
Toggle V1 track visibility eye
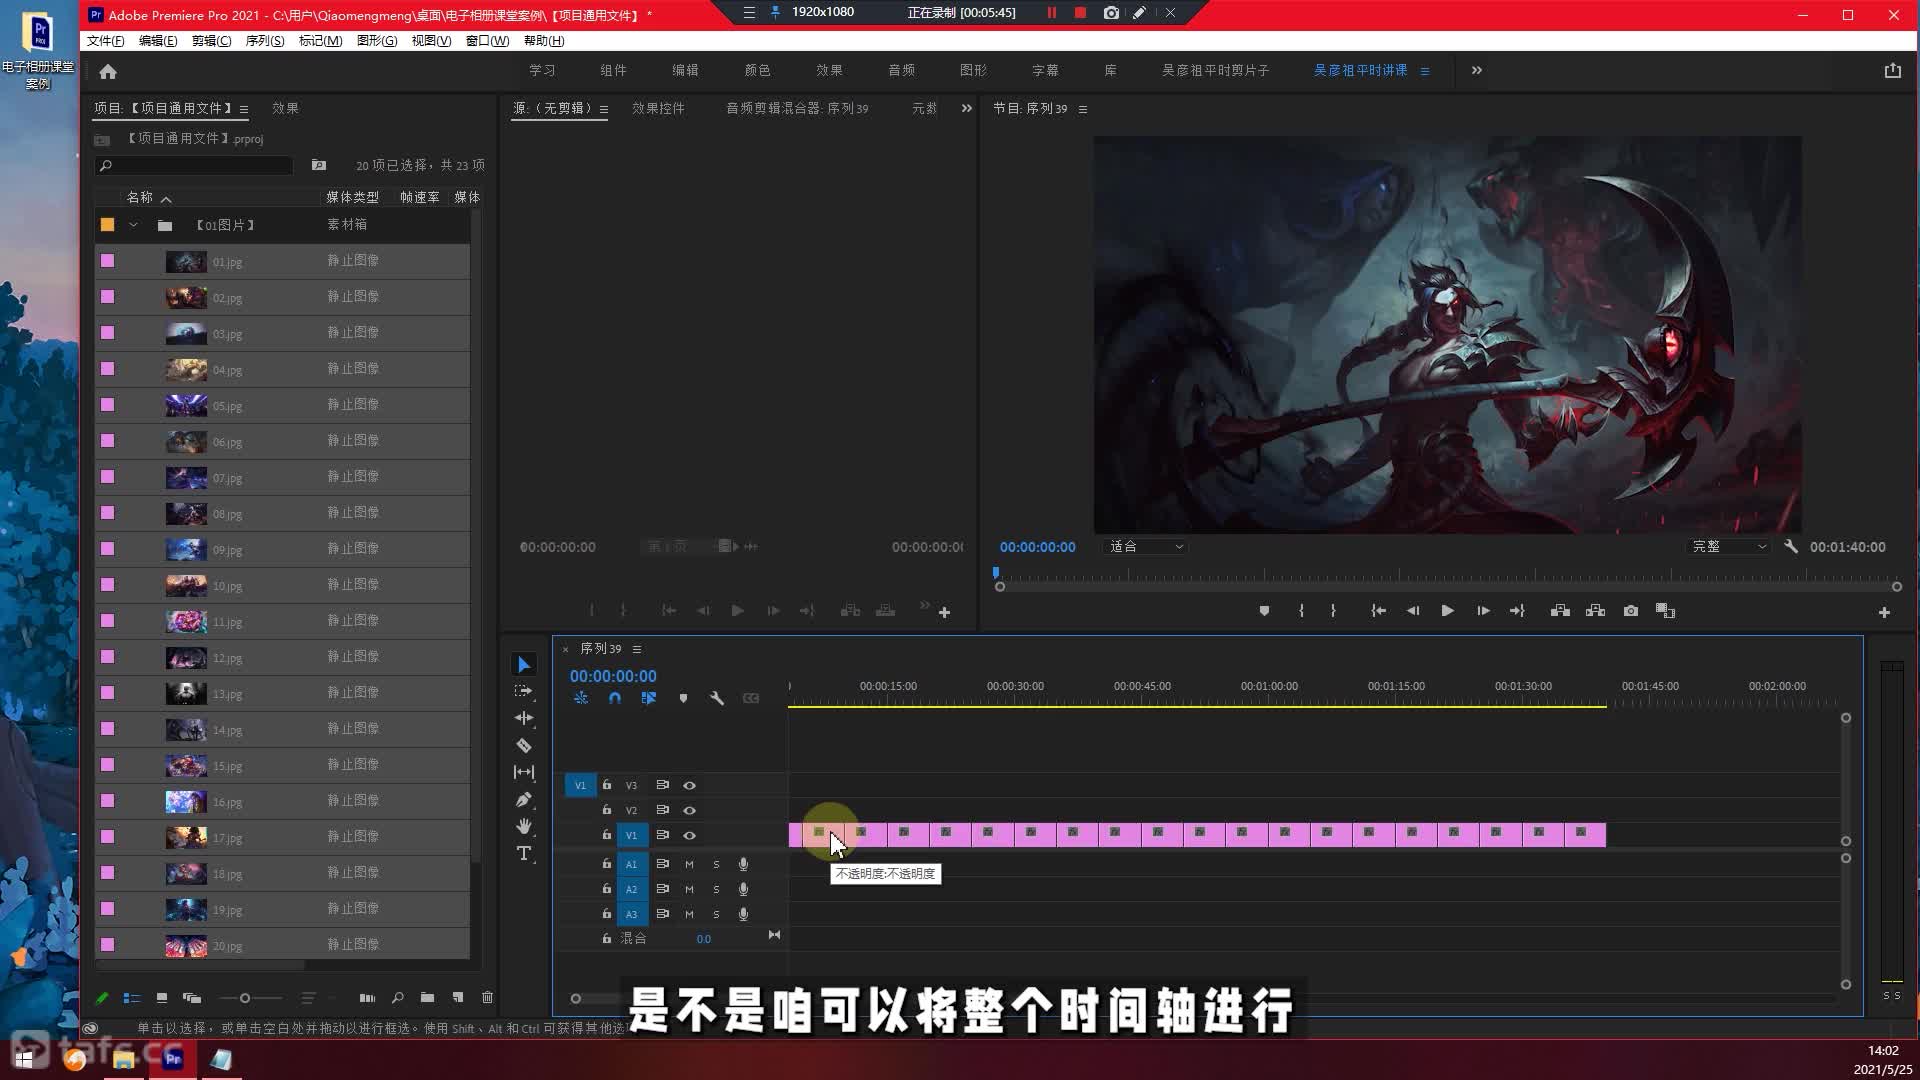[x=689, y=836]
